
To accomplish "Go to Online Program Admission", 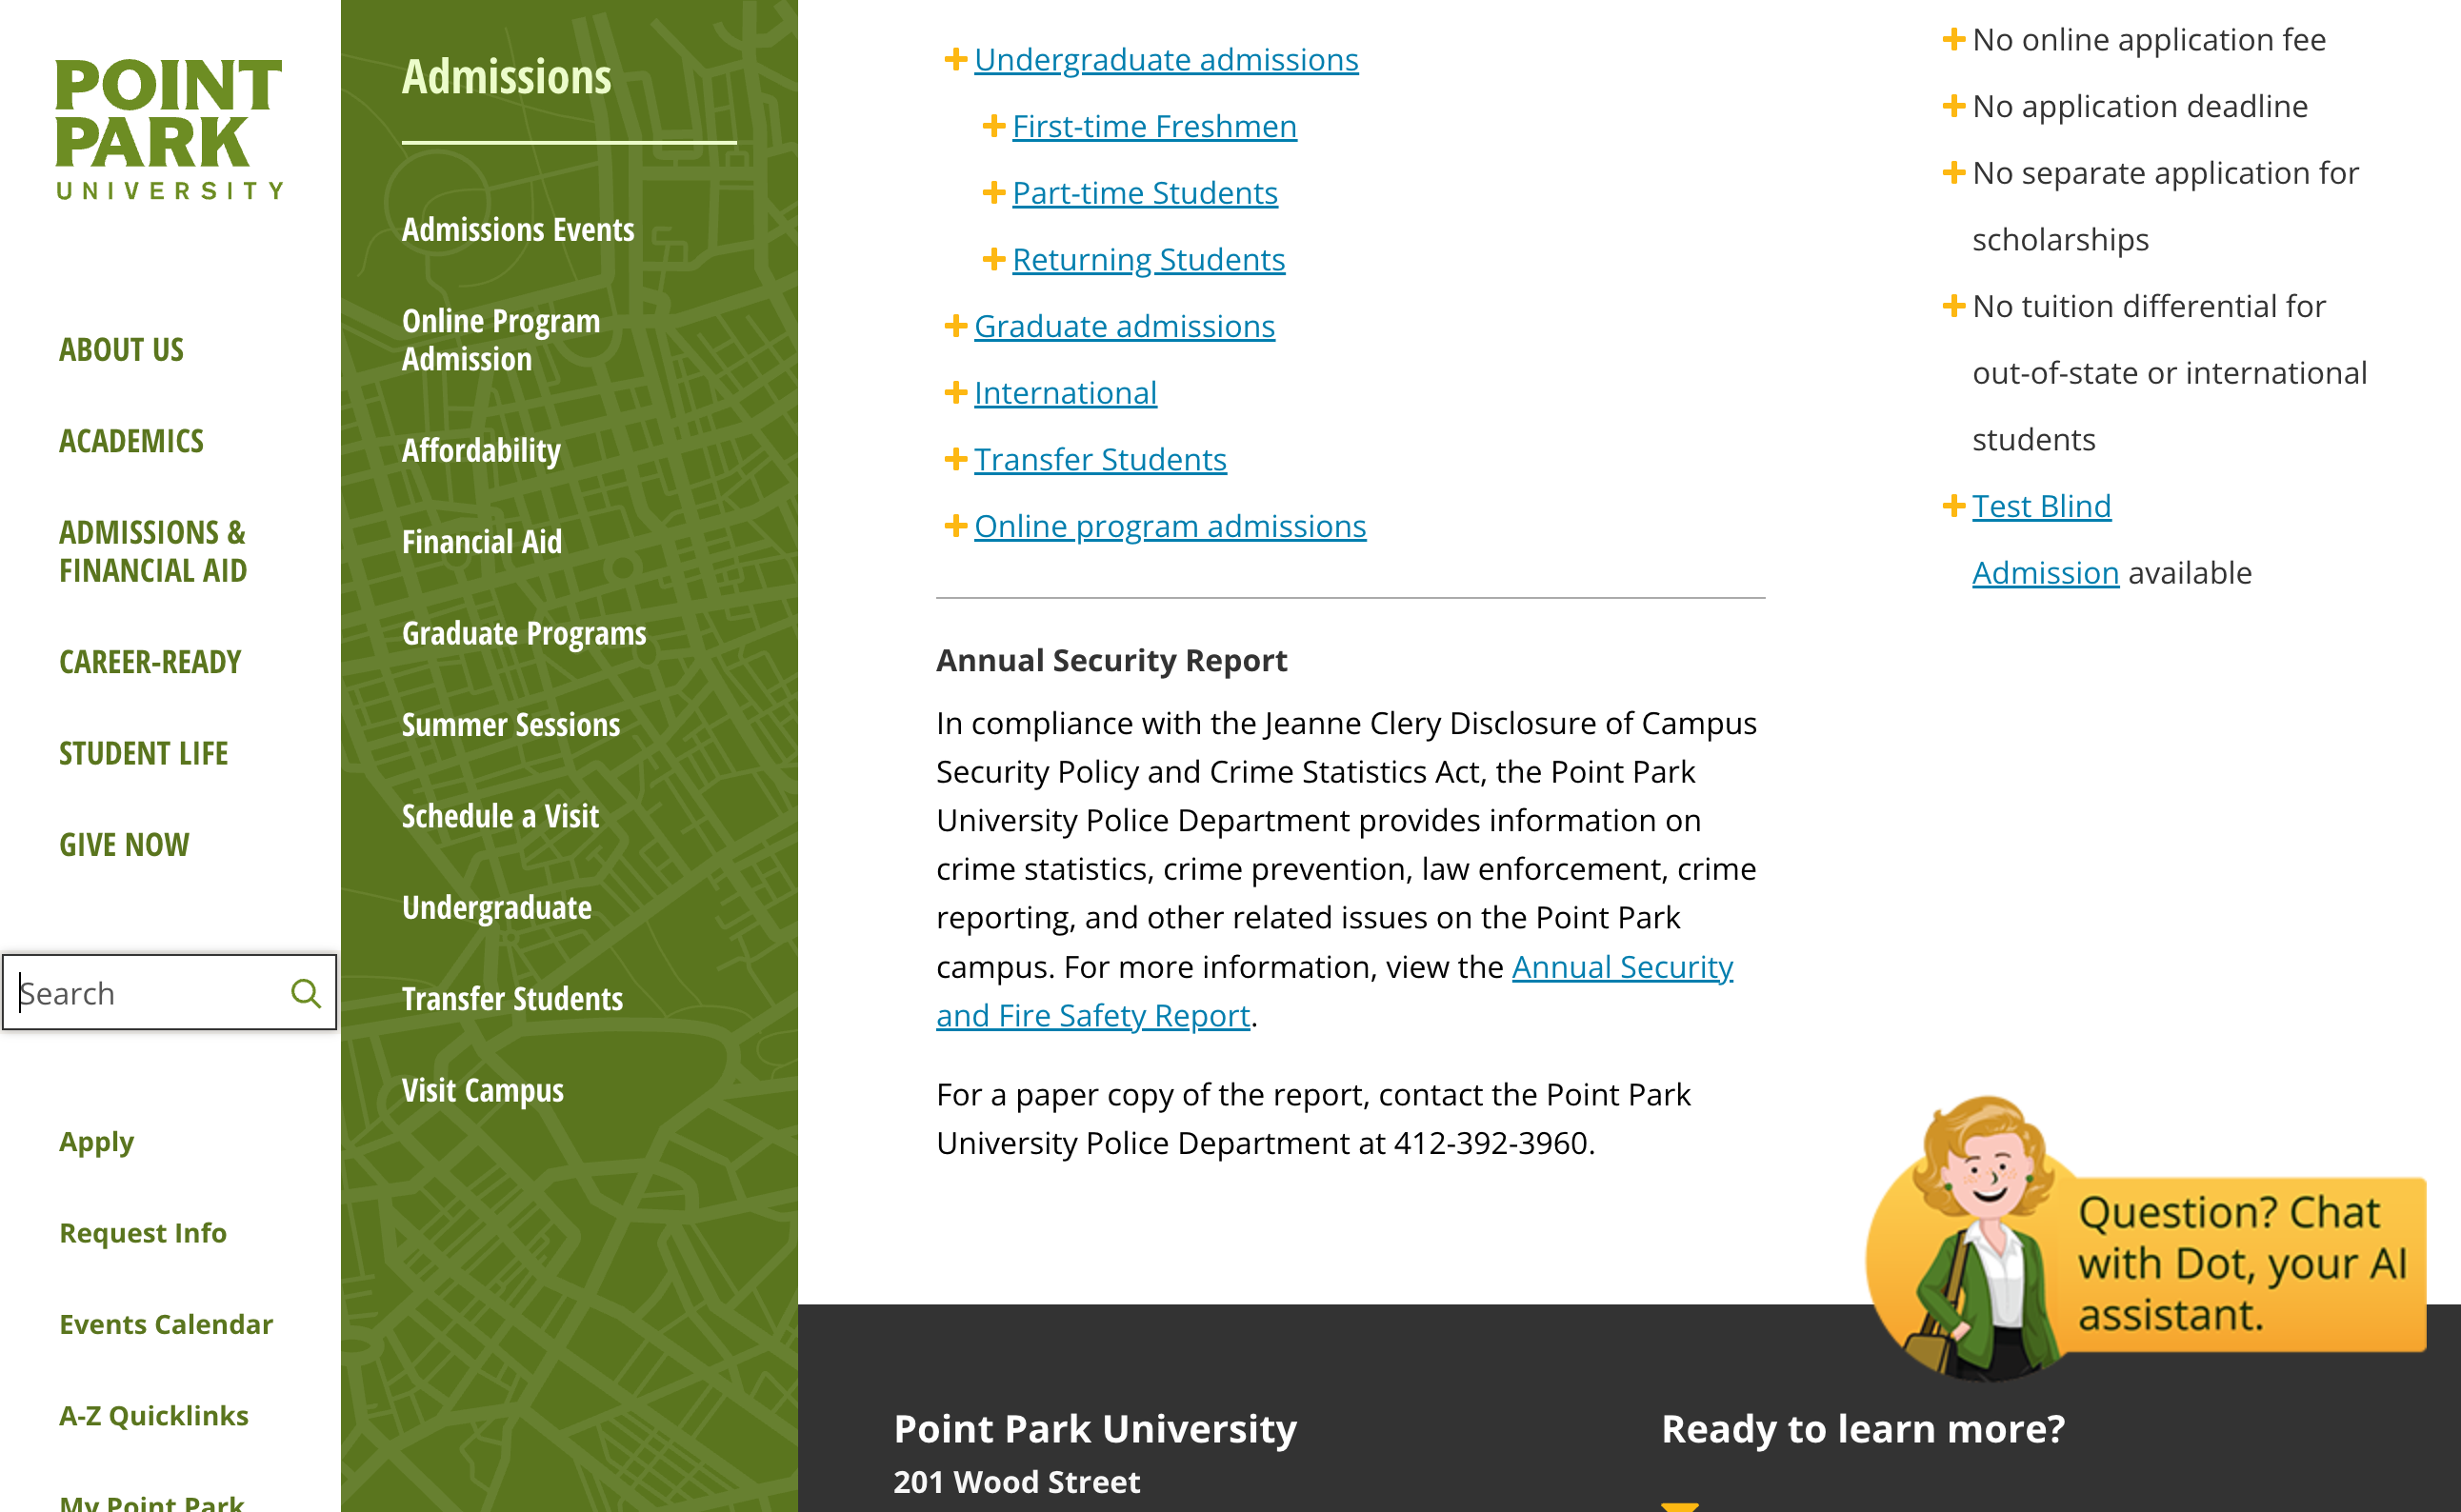I will point(501,340).
